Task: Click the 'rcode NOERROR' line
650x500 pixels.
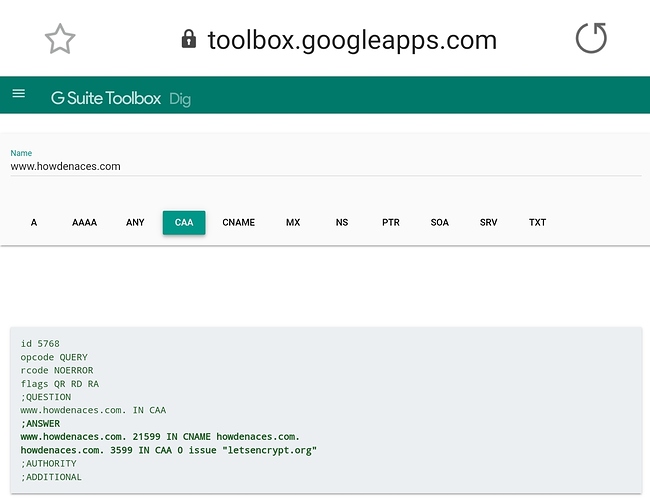Action: 57,370
